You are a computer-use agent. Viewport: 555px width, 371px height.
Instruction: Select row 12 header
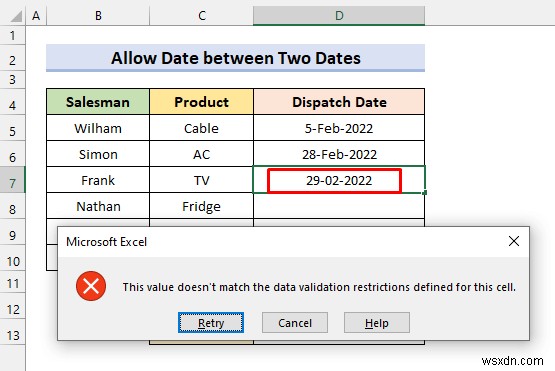[12, 307]
